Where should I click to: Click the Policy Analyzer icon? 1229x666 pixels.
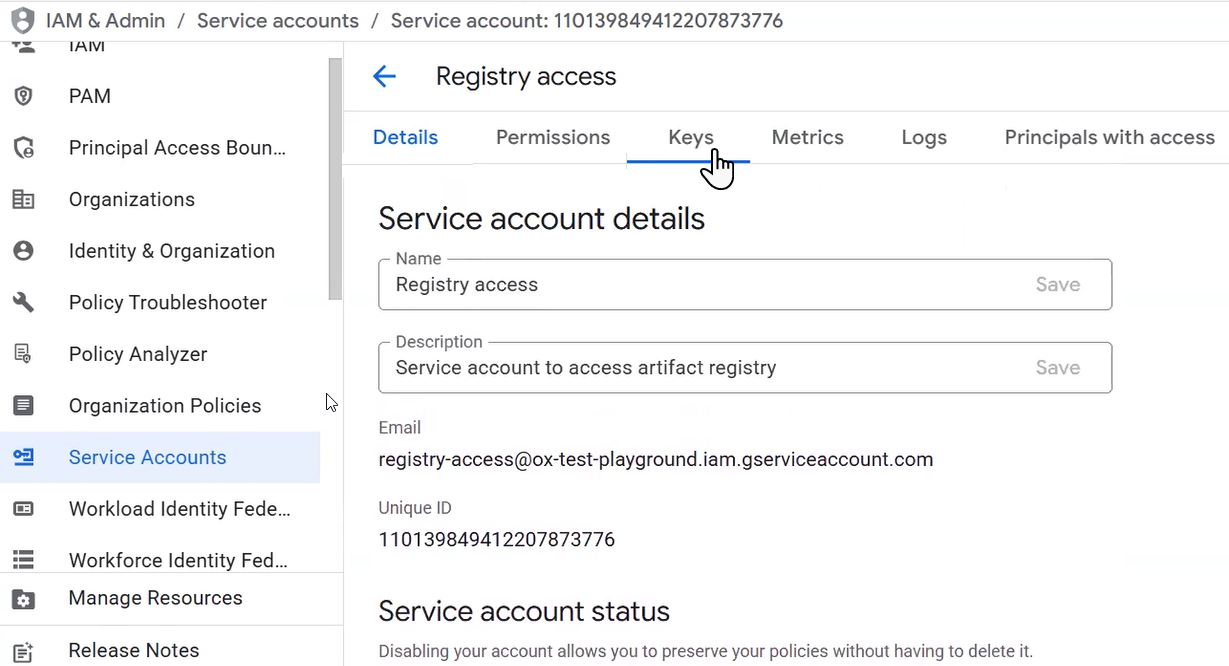point(23,354)
